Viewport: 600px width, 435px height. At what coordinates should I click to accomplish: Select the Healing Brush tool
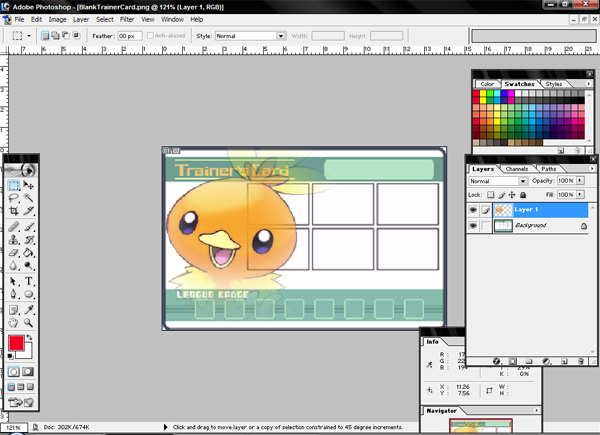[14, 227]
